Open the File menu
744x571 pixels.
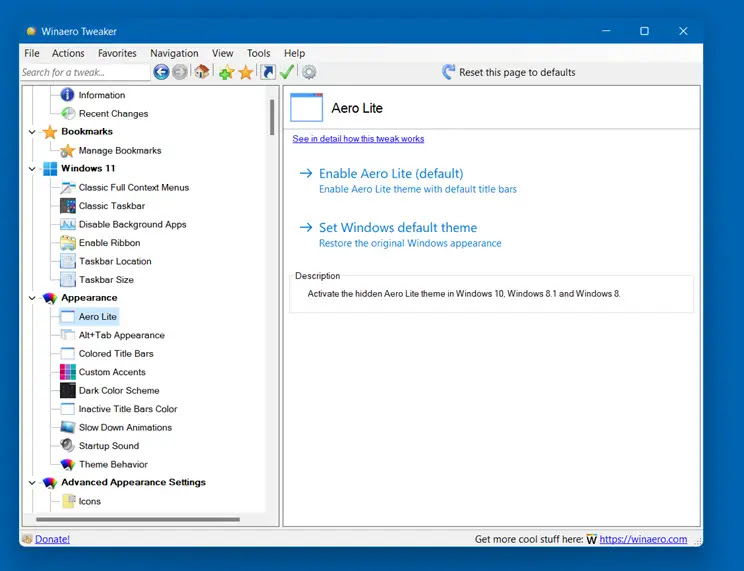pyautogui.click(x=32, y=53)
